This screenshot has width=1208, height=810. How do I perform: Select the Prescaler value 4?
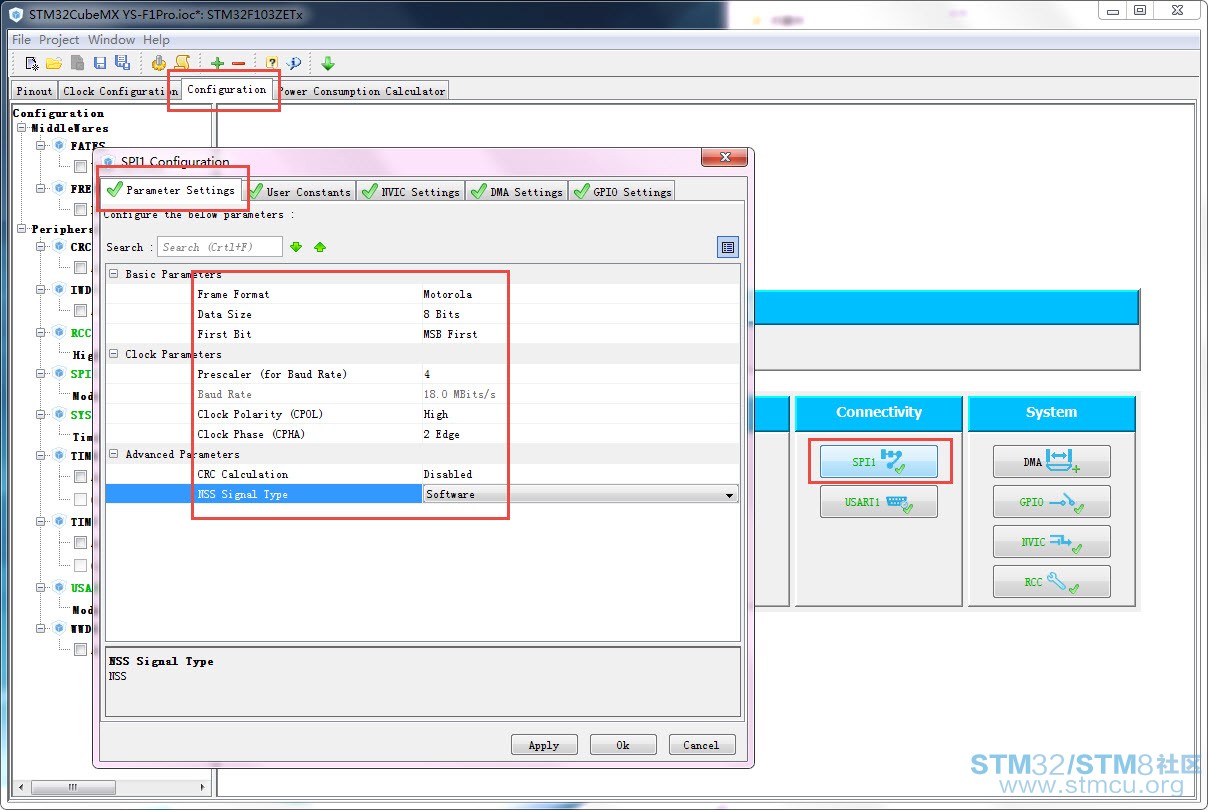427,374
